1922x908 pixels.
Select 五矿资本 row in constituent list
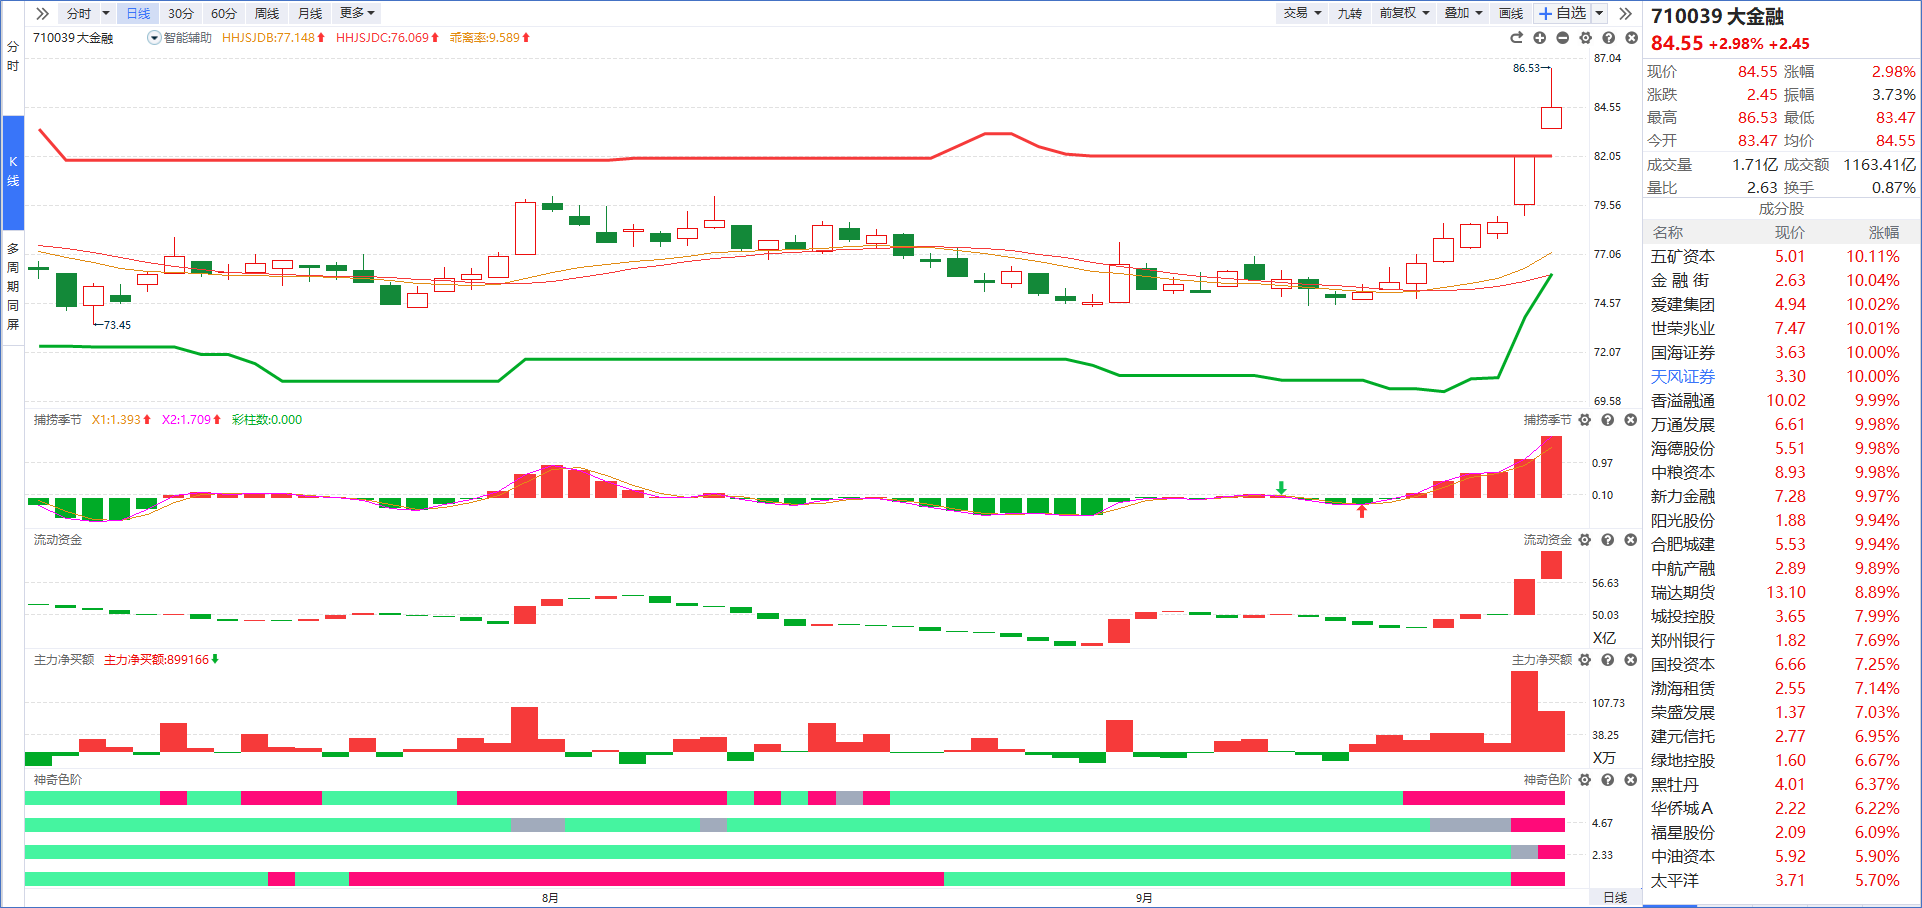click(x=1781, y=256)
